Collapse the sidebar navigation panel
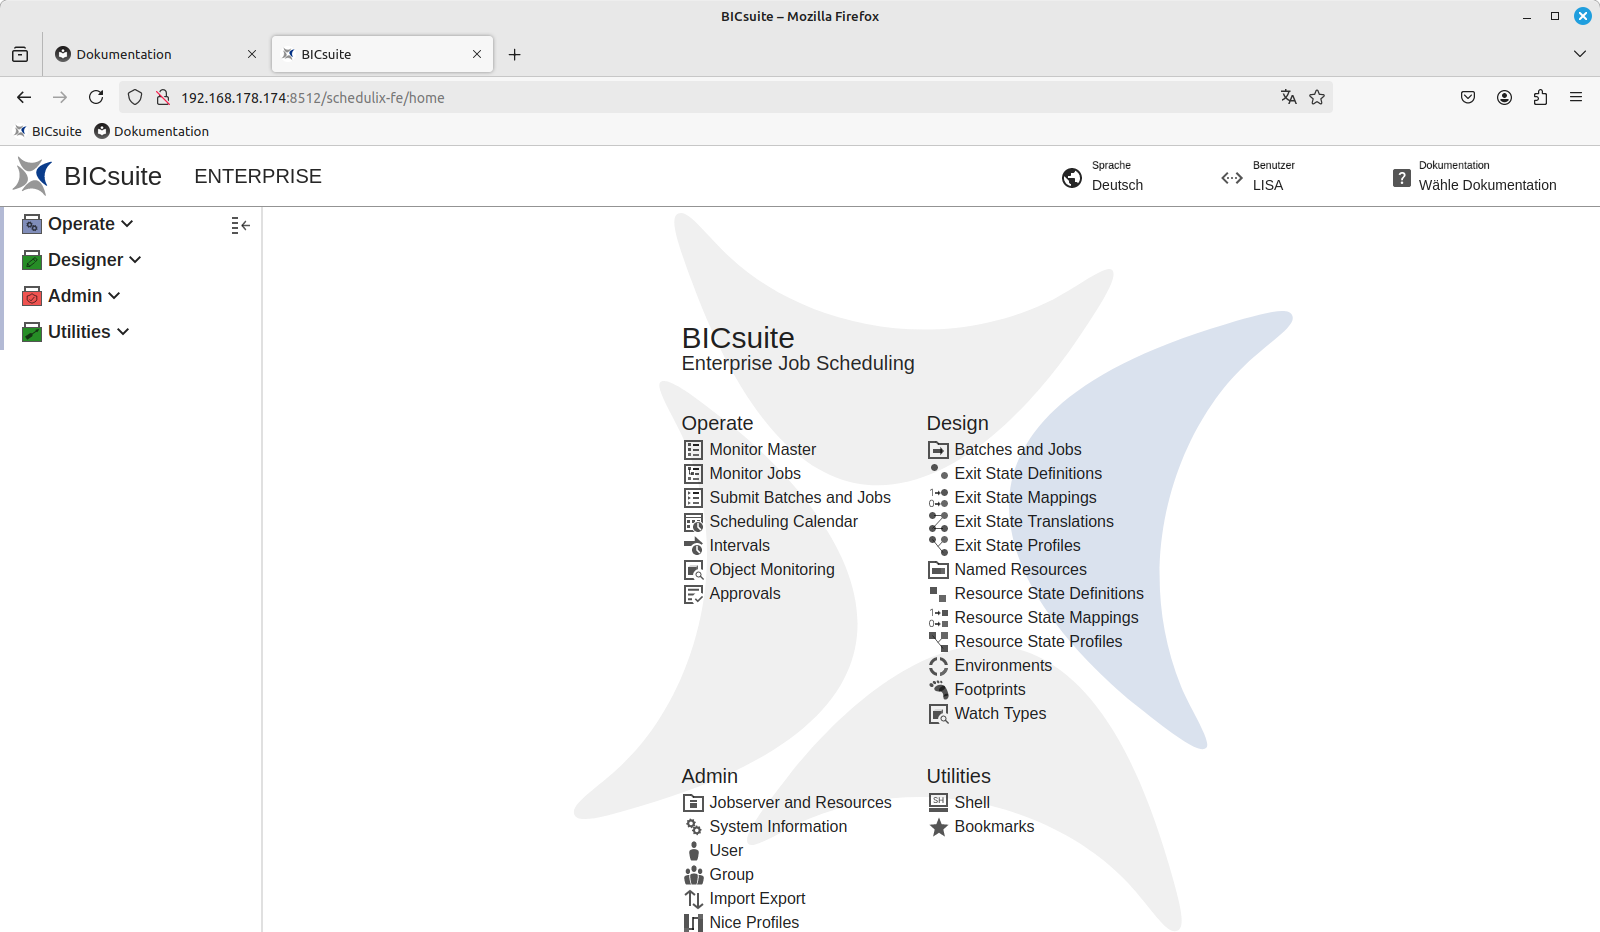Viewport: 1600px width, 932px height. 240,226
